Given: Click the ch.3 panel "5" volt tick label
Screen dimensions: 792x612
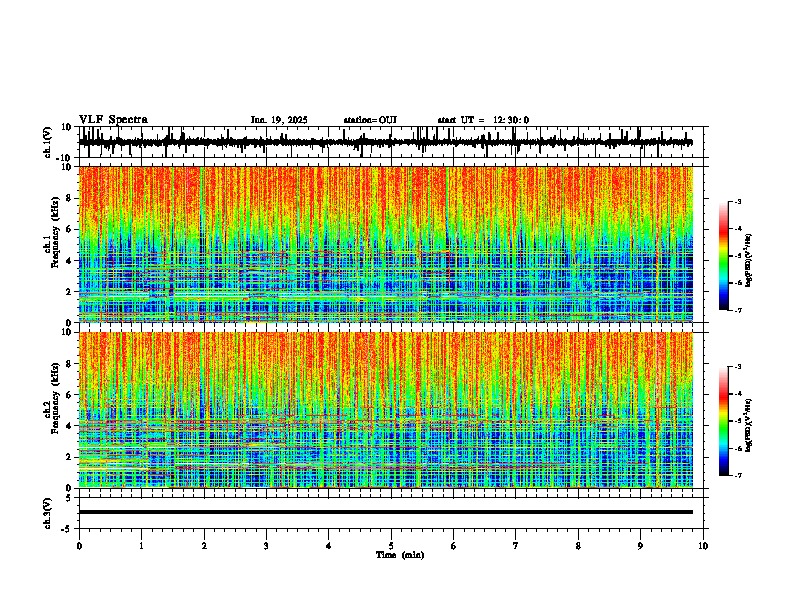Looking at the screenshot, I should point(70,498).
